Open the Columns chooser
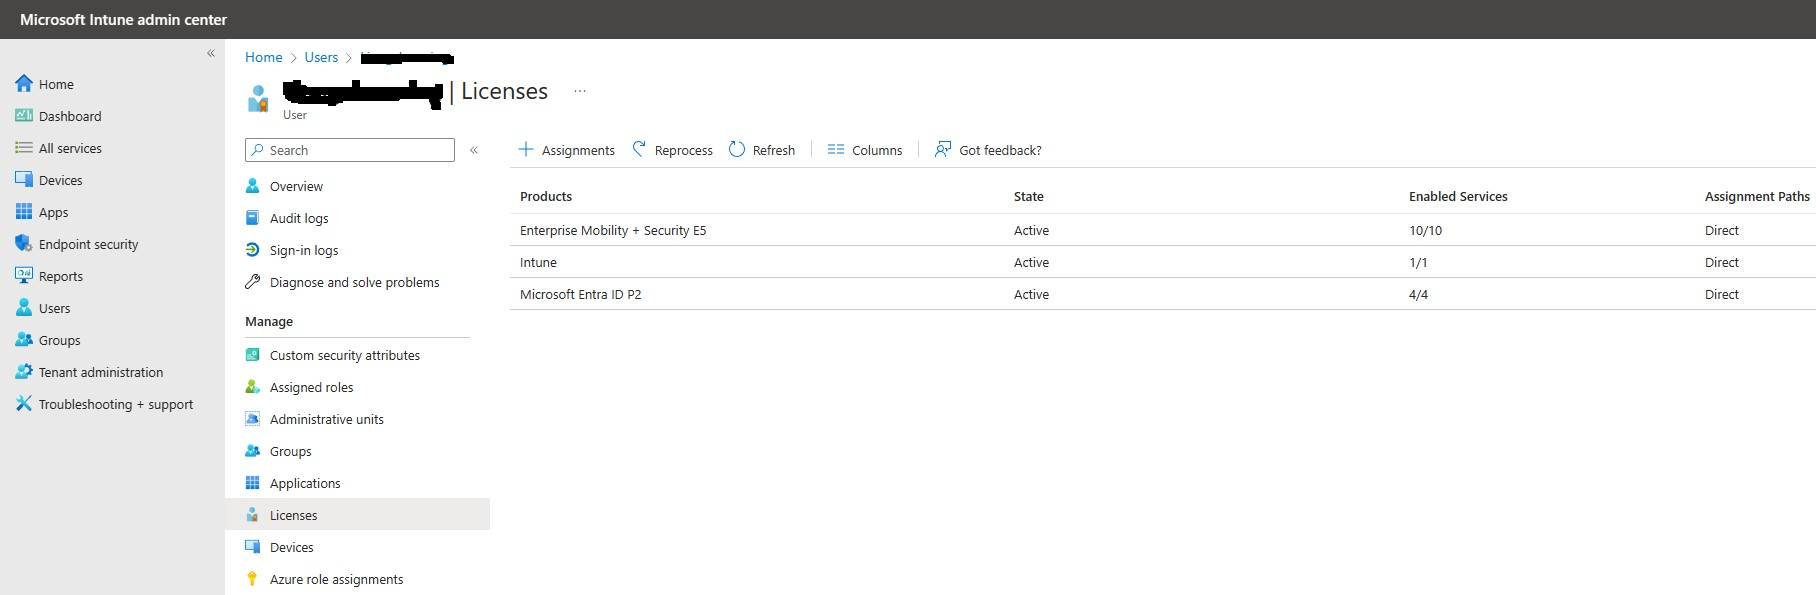This screenshot has width=1816, height=595. click(865, 150)
